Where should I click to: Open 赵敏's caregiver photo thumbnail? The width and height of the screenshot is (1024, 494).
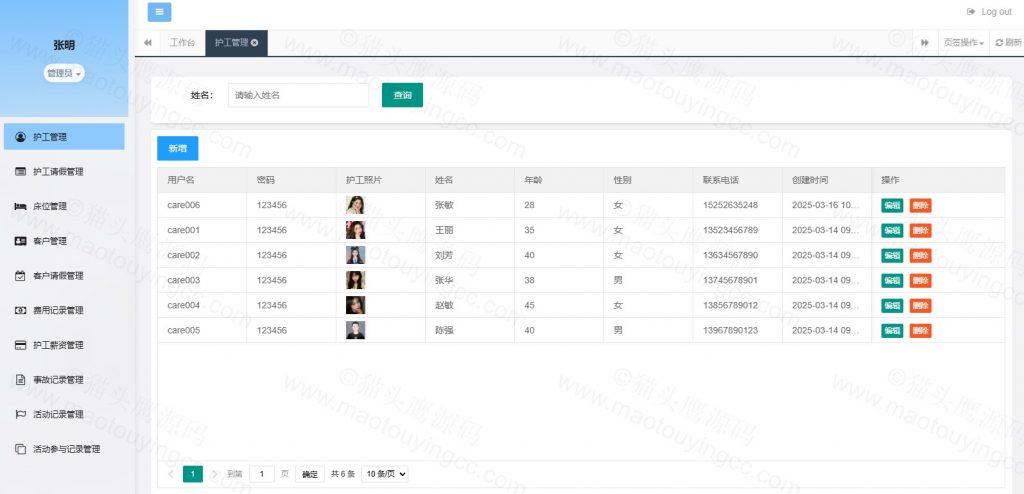coord(355,305)
